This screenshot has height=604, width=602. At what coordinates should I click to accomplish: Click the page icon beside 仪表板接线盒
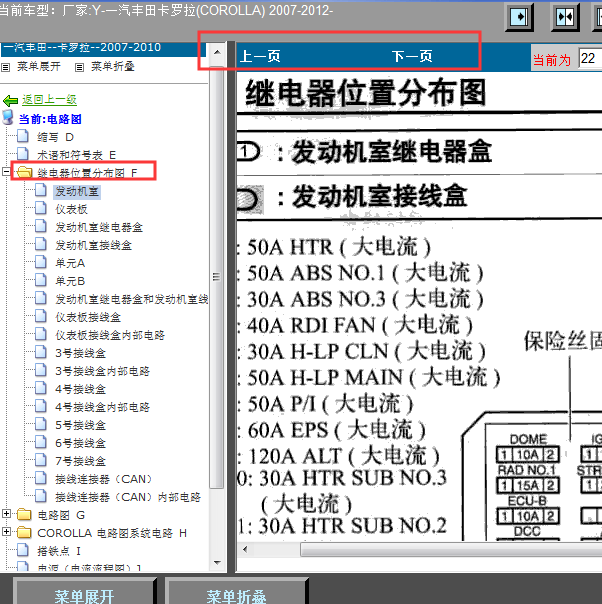tap(41, 316)
